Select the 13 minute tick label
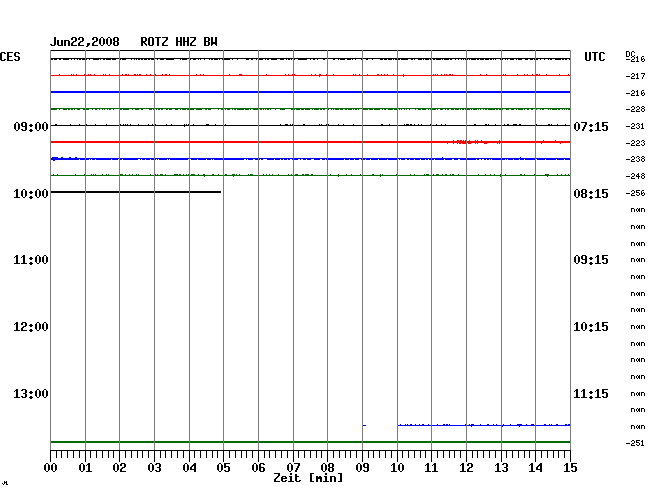Image resolution: width=650 pixels, height=494 pixels. tap(501, 468)
